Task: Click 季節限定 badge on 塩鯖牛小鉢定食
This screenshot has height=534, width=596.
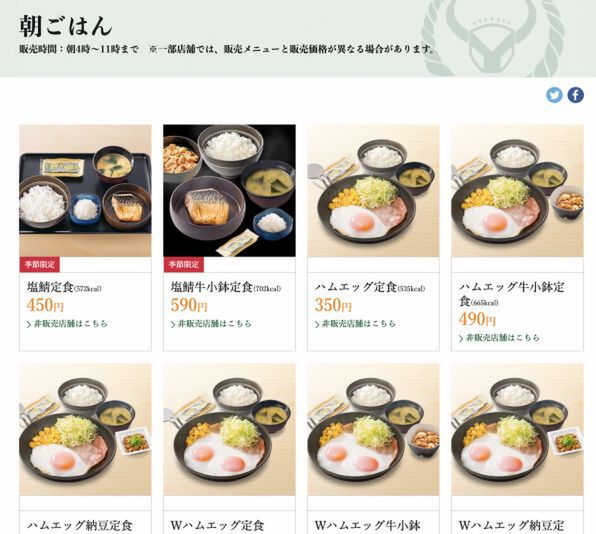Action: 184,265
